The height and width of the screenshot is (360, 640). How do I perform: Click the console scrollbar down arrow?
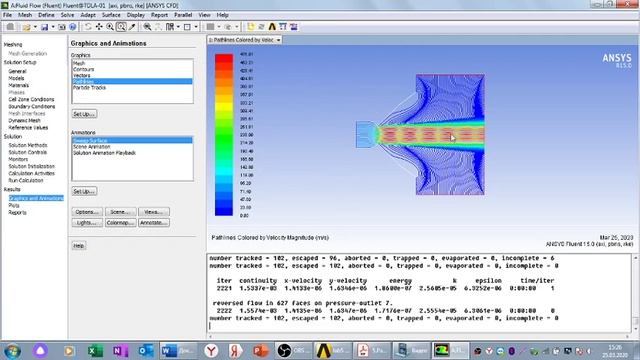pos(636,329)
